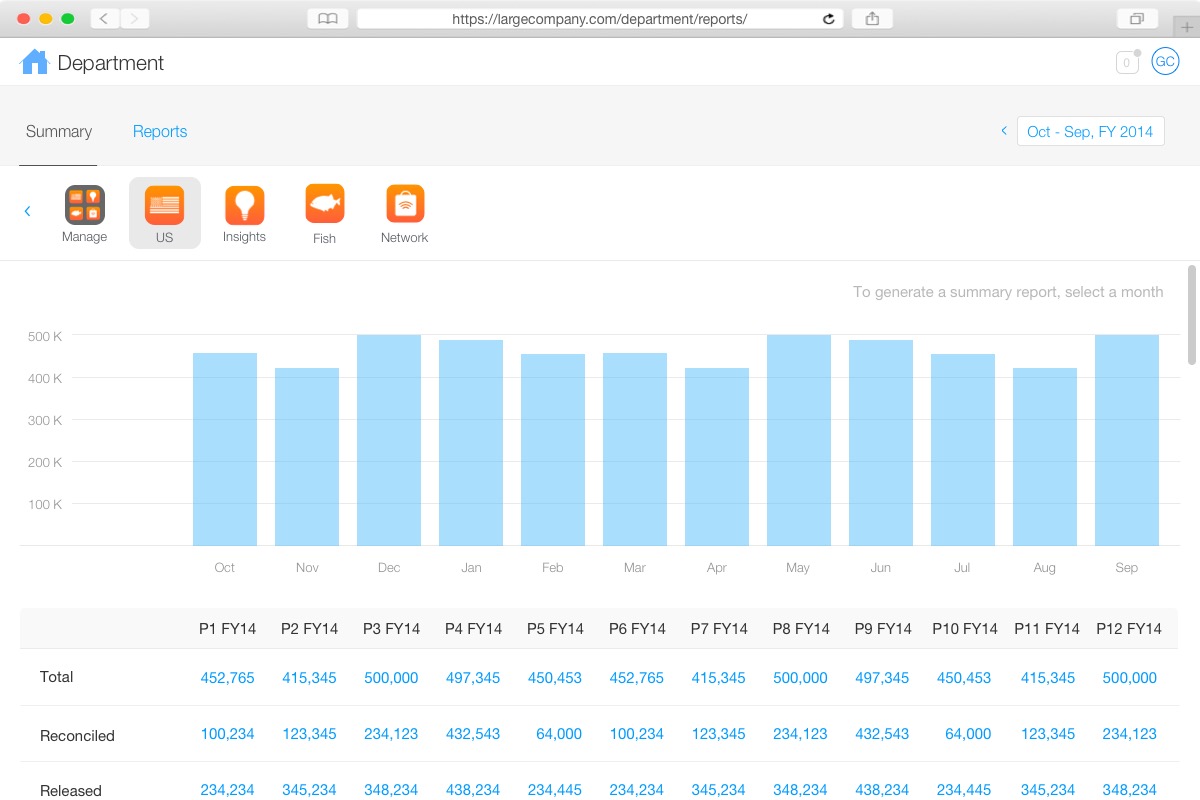Screen dimensions: 1200x800
Task: Click the P6 FY14 column header
Action: point(637,629)
